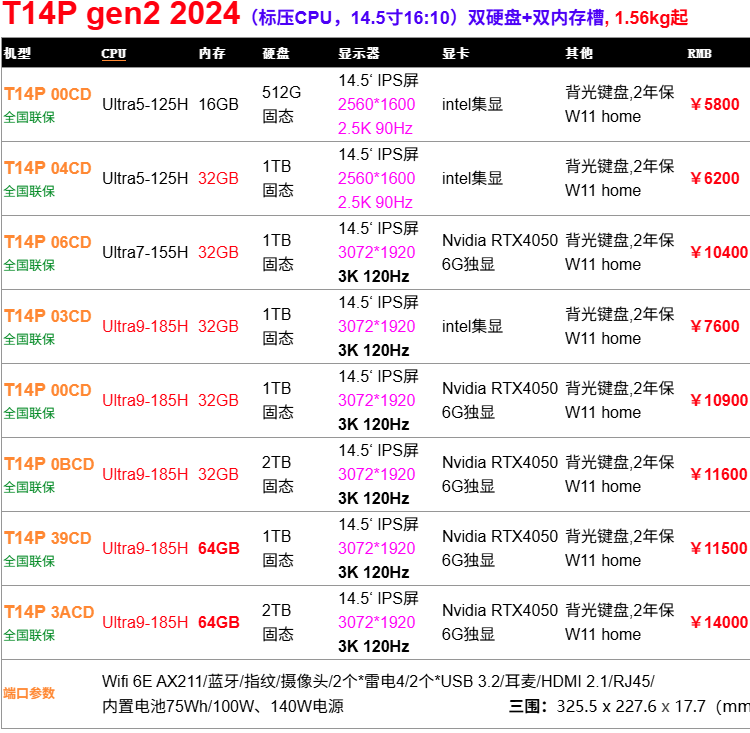Image resolution: width=750 pixels, height=733 pixels.
Task: Select model name "T14P 04CD"
Action: click(x=47, y=168)
